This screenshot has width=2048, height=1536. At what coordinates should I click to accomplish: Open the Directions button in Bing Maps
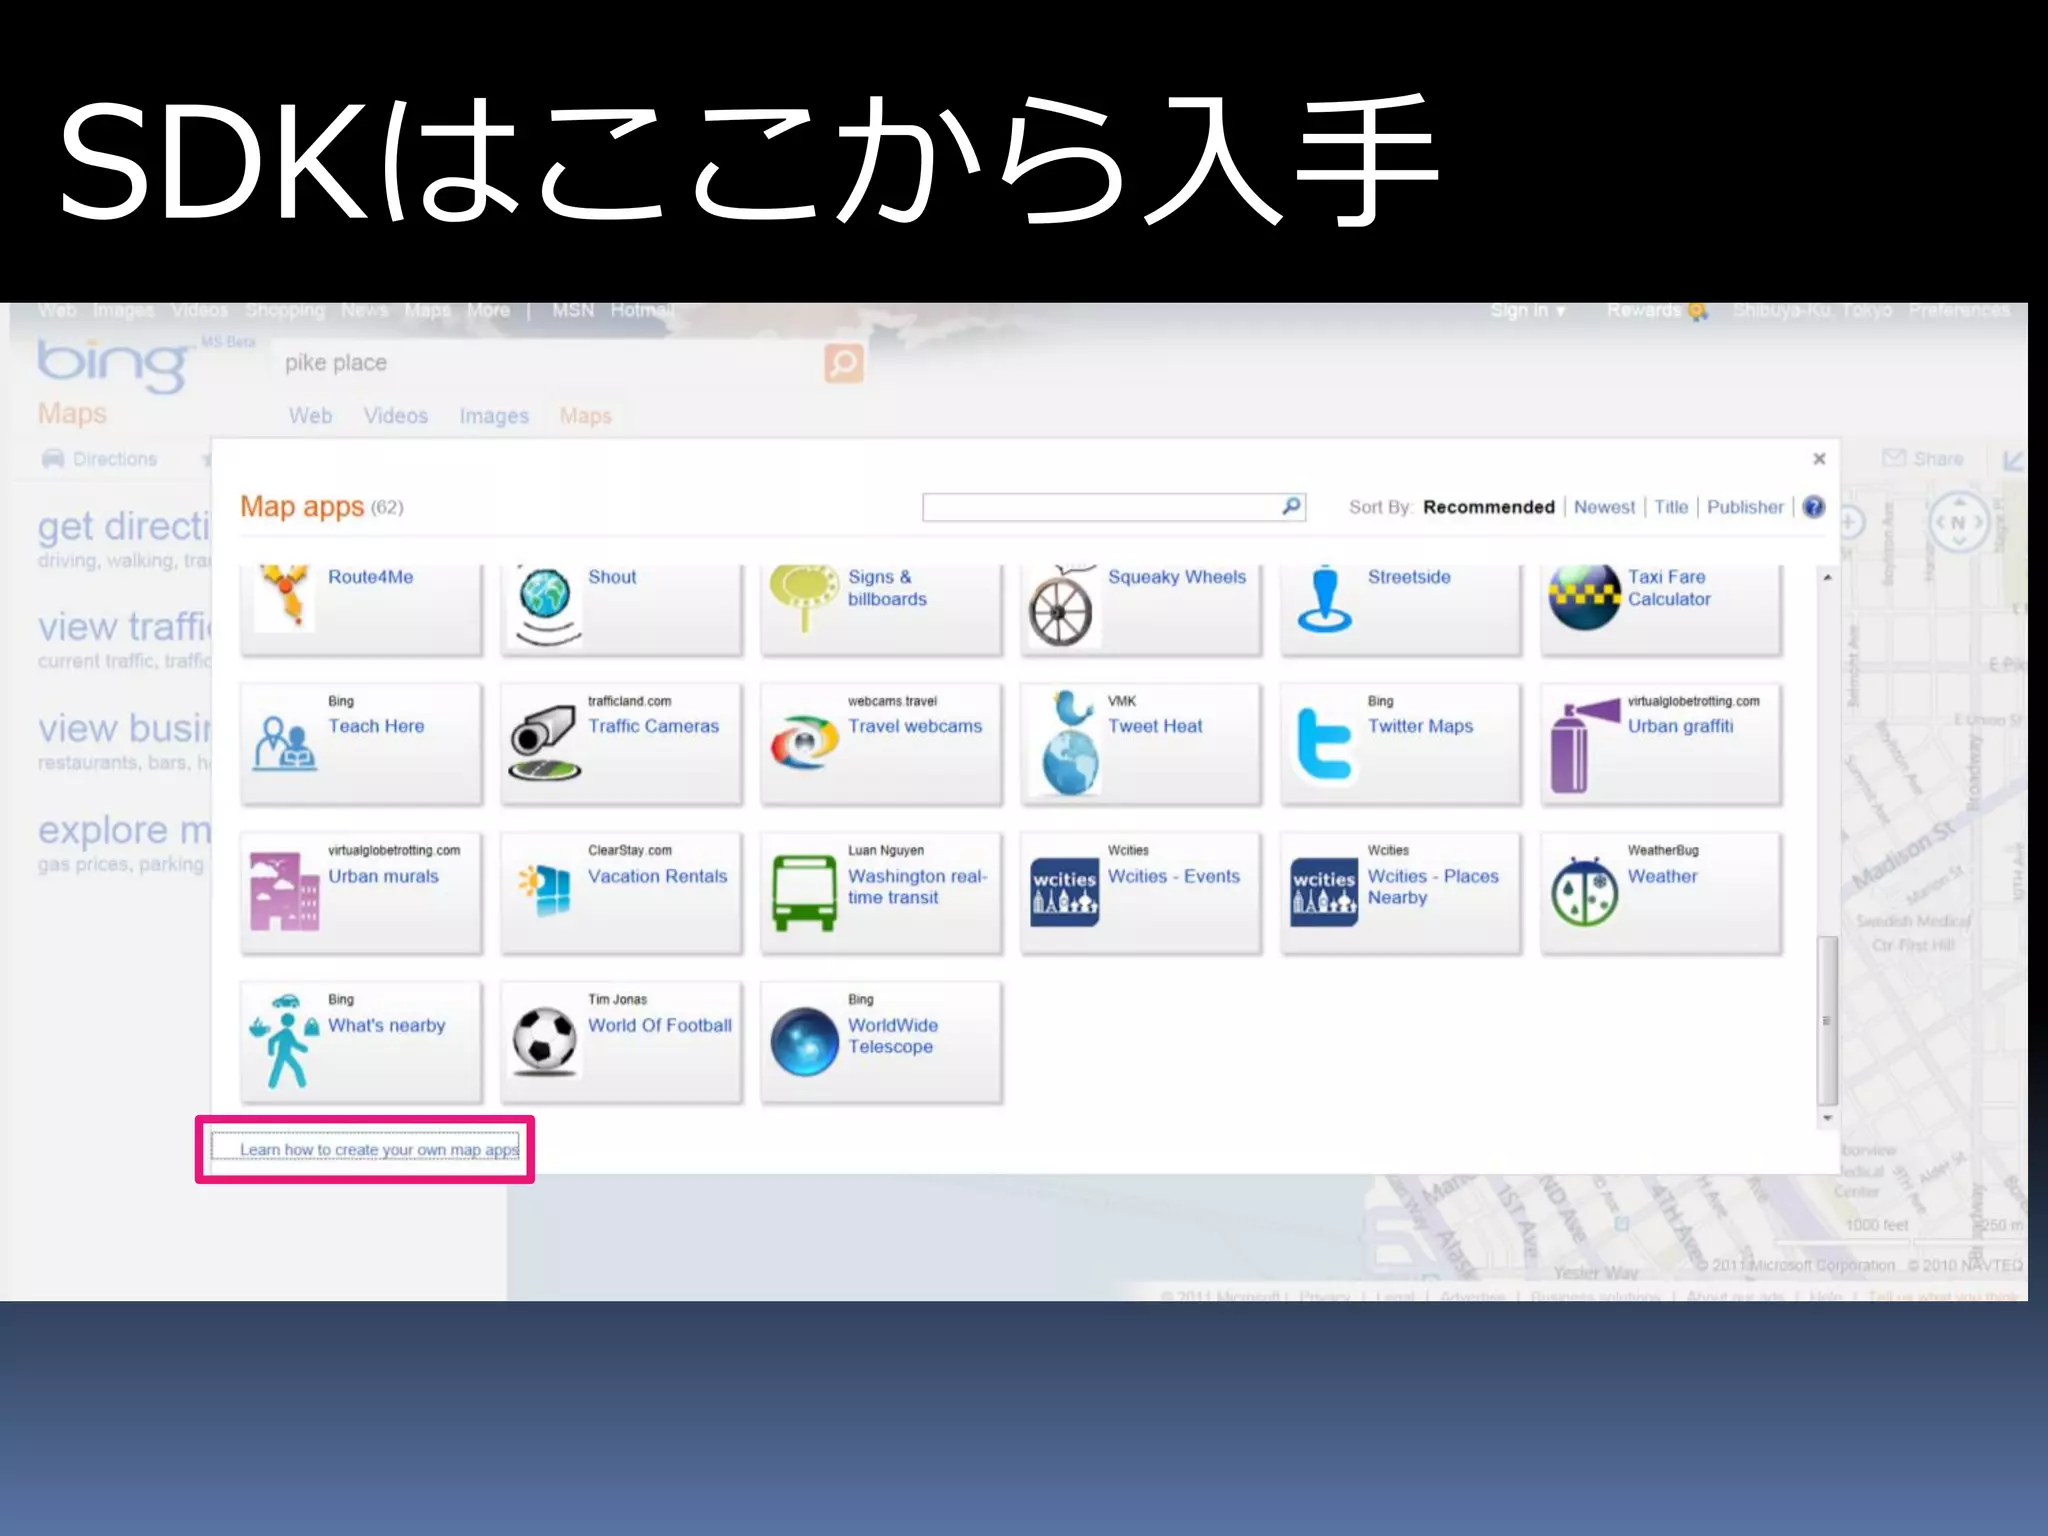[x=100, y=459]
